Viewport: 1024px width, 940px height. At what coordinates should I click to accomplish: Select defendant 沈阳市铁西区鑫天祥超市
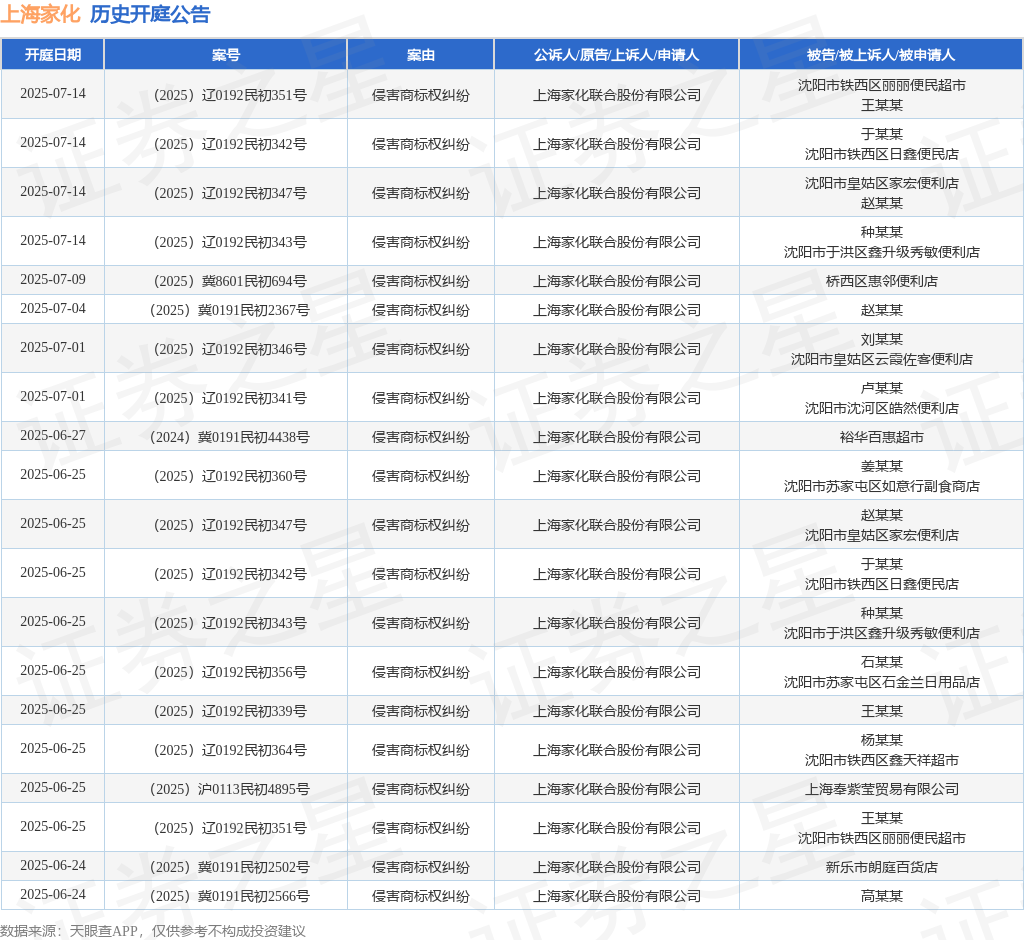pos(881,760)
